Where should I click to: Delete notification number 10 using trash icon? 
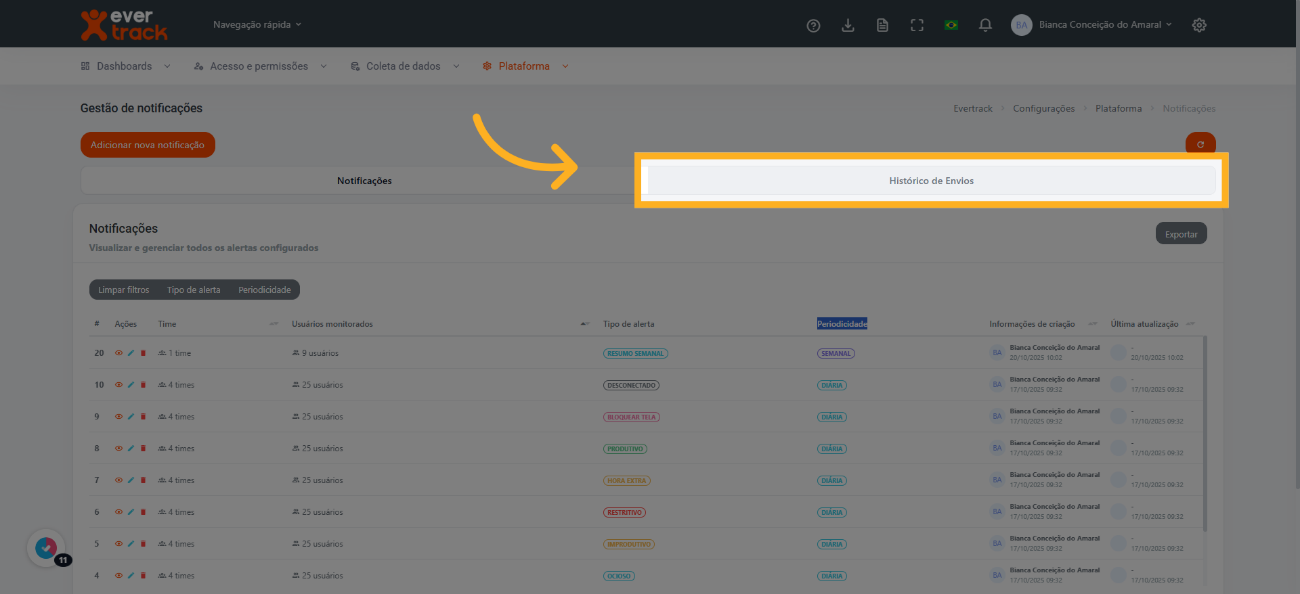pos(143,385)
